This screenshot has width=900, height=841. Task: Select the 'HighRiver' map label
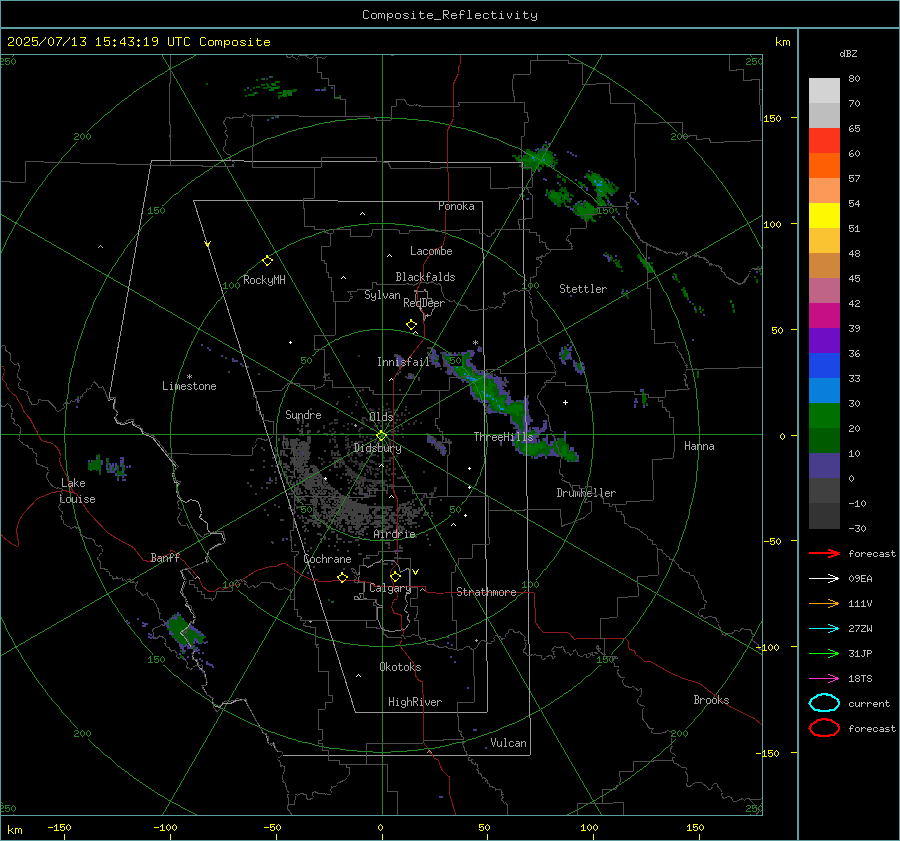click(415, 702)
